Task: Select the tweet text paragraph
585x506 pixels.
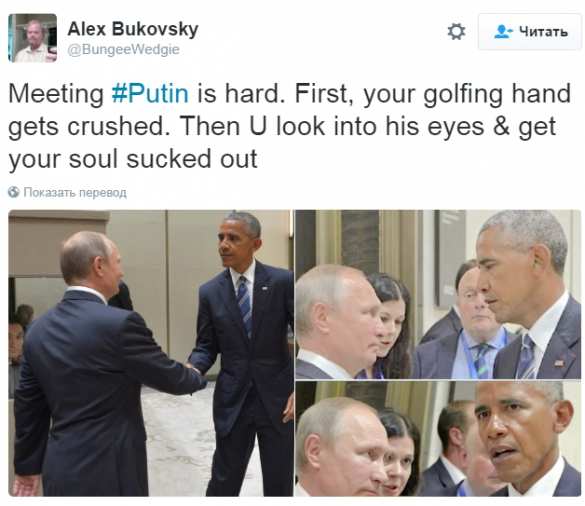Action: pyautogui.click(x=290, y=126)
